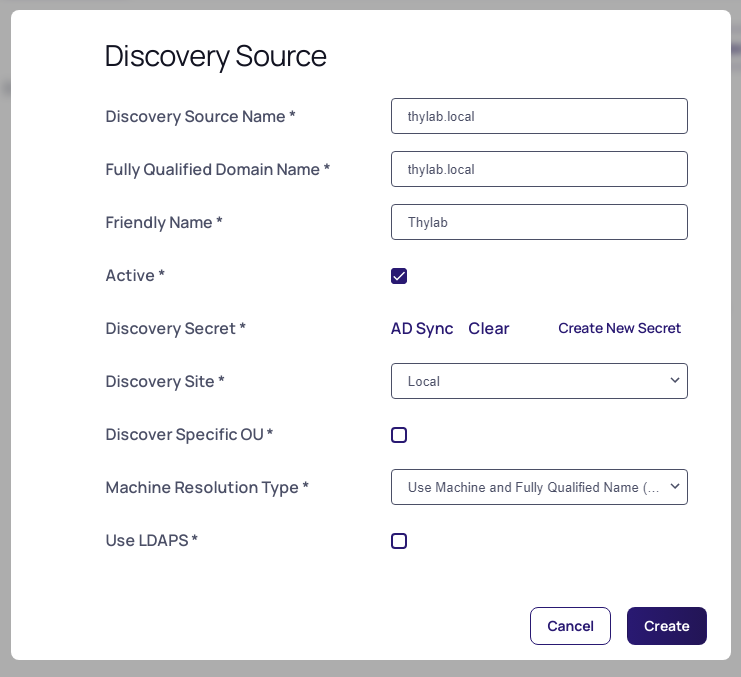Click the Machine Resolution Type chevron arrow

coord(675,486)
